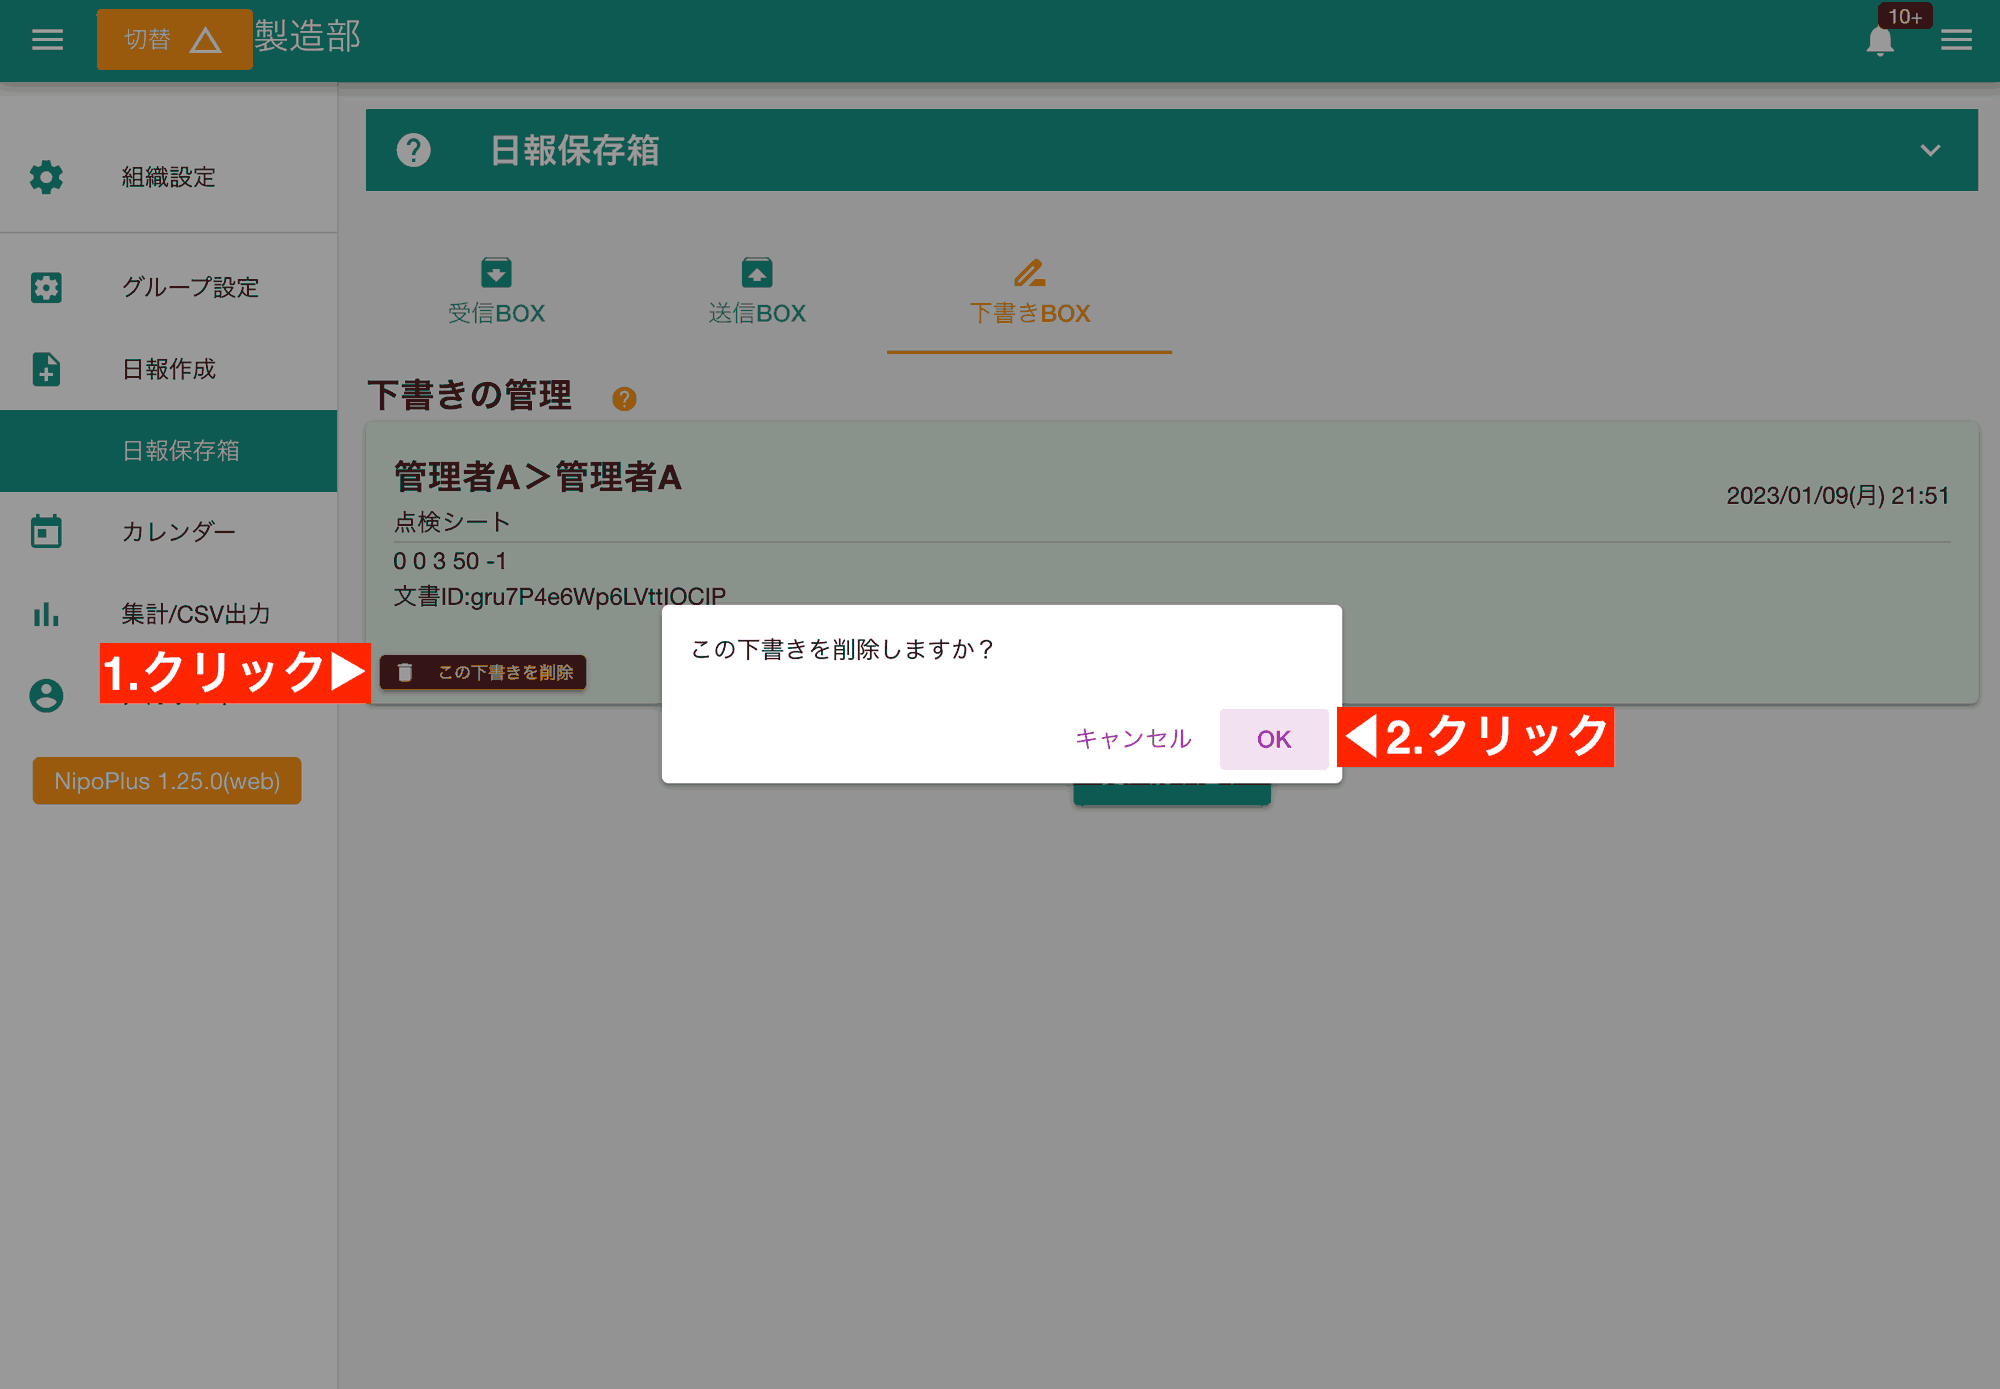Click the 日報作成 document icon
Image resolution: width=2000 pixels, height=1389 pixels.
(46, 369)
